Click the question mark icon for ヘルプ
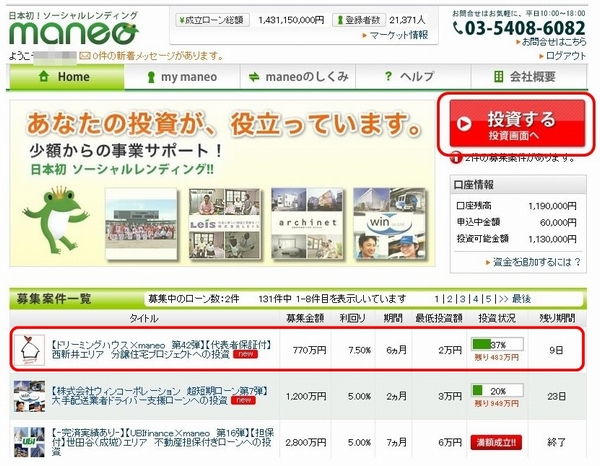The image size is (600, 466). [x=388, y=76]
